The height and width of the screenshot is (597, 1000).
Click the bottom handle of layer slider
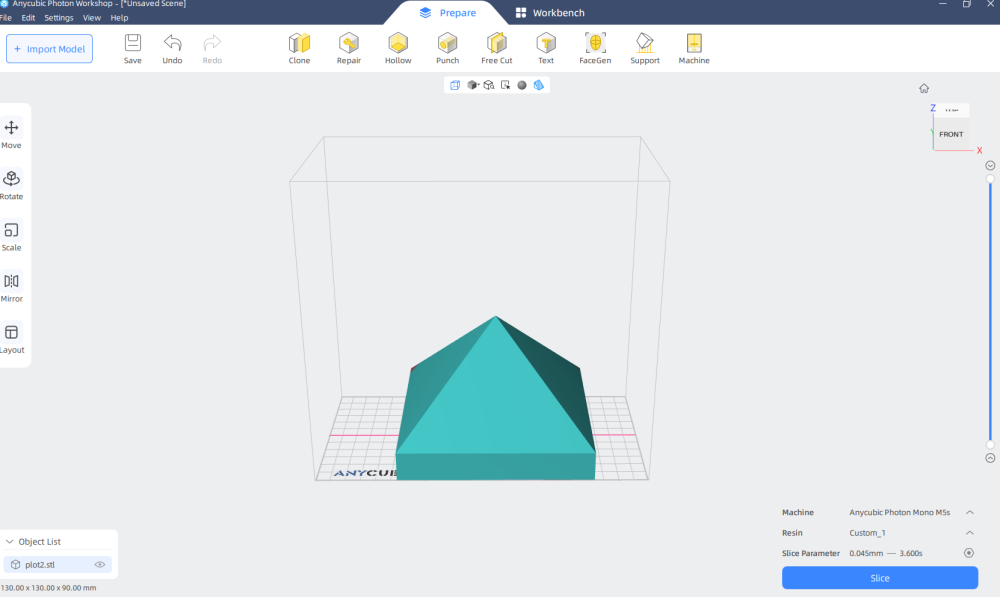pyautogui.click(x=990, y=445)
